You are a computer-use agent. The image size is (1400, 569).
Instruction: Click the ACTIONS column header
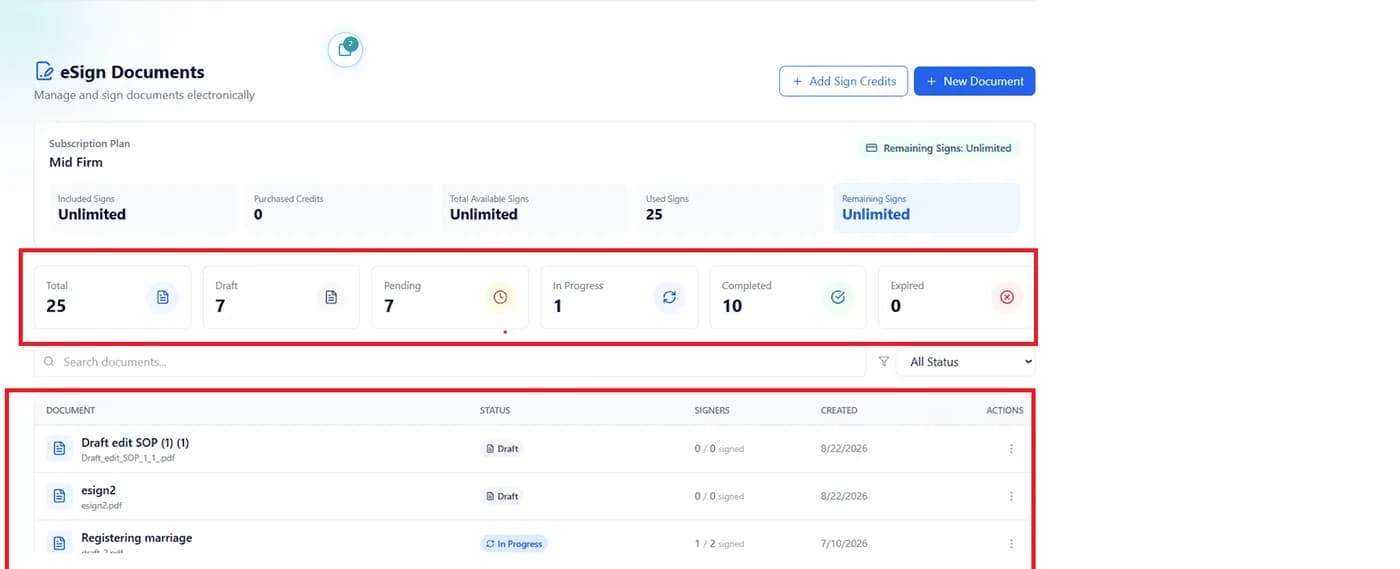point(1005,410)
